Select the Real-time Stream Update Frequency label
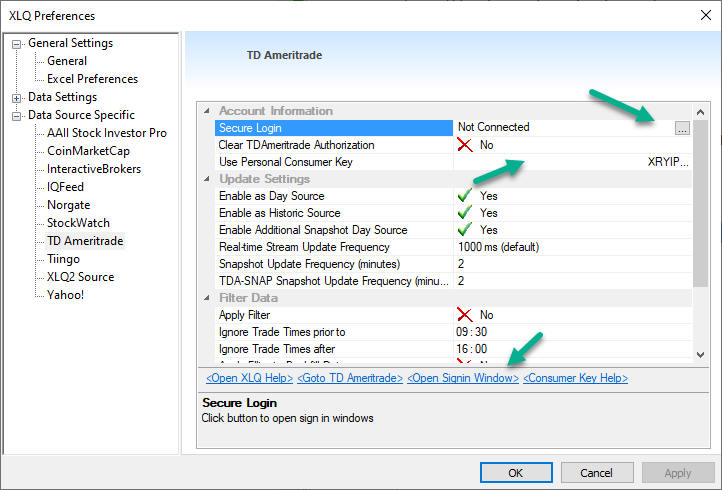Viewport: 722px width, 490px height. click(304, 247)
